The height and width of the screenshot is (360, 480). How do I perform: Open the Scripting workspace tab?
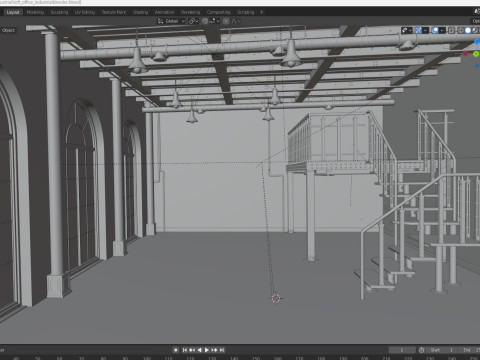click(x=246, y=12)
